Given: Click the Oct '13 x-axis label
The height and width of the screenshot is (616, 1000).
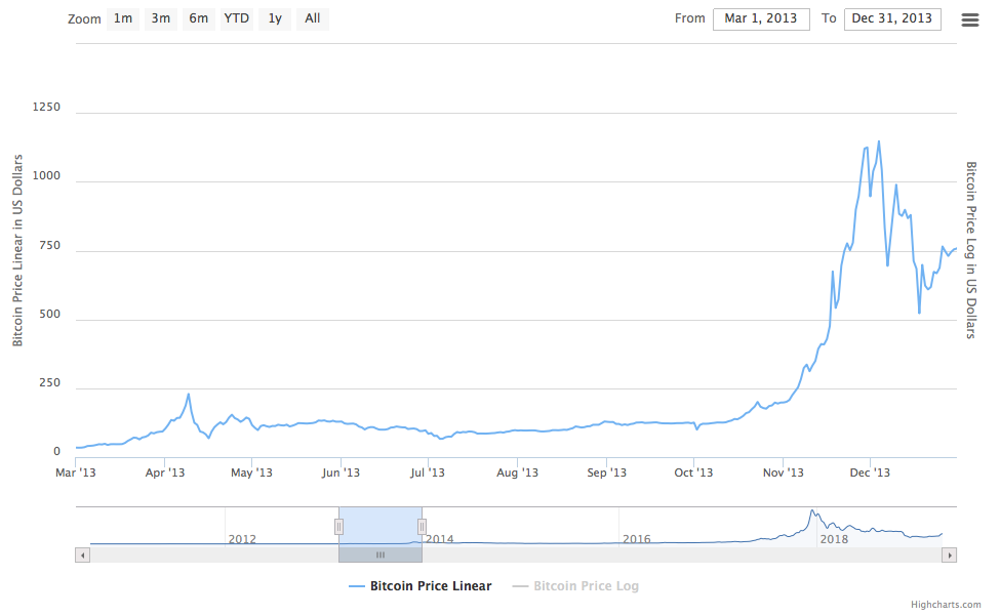Looking at the screenshot, I should 694,473.
